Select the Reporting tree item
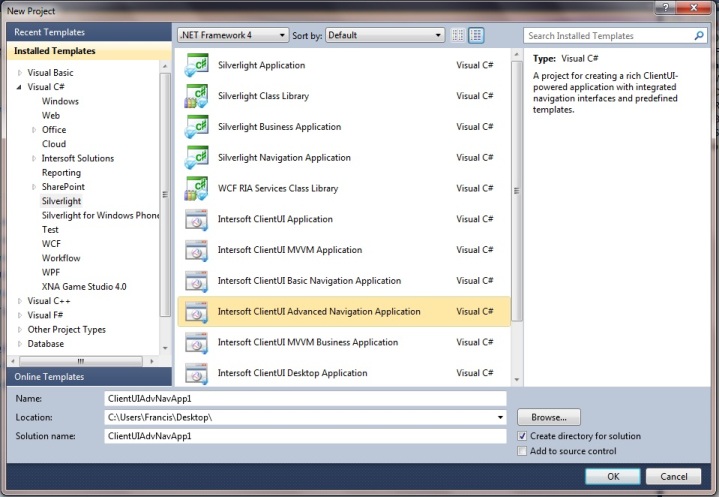The image size is (719, 497). point(61,172)
